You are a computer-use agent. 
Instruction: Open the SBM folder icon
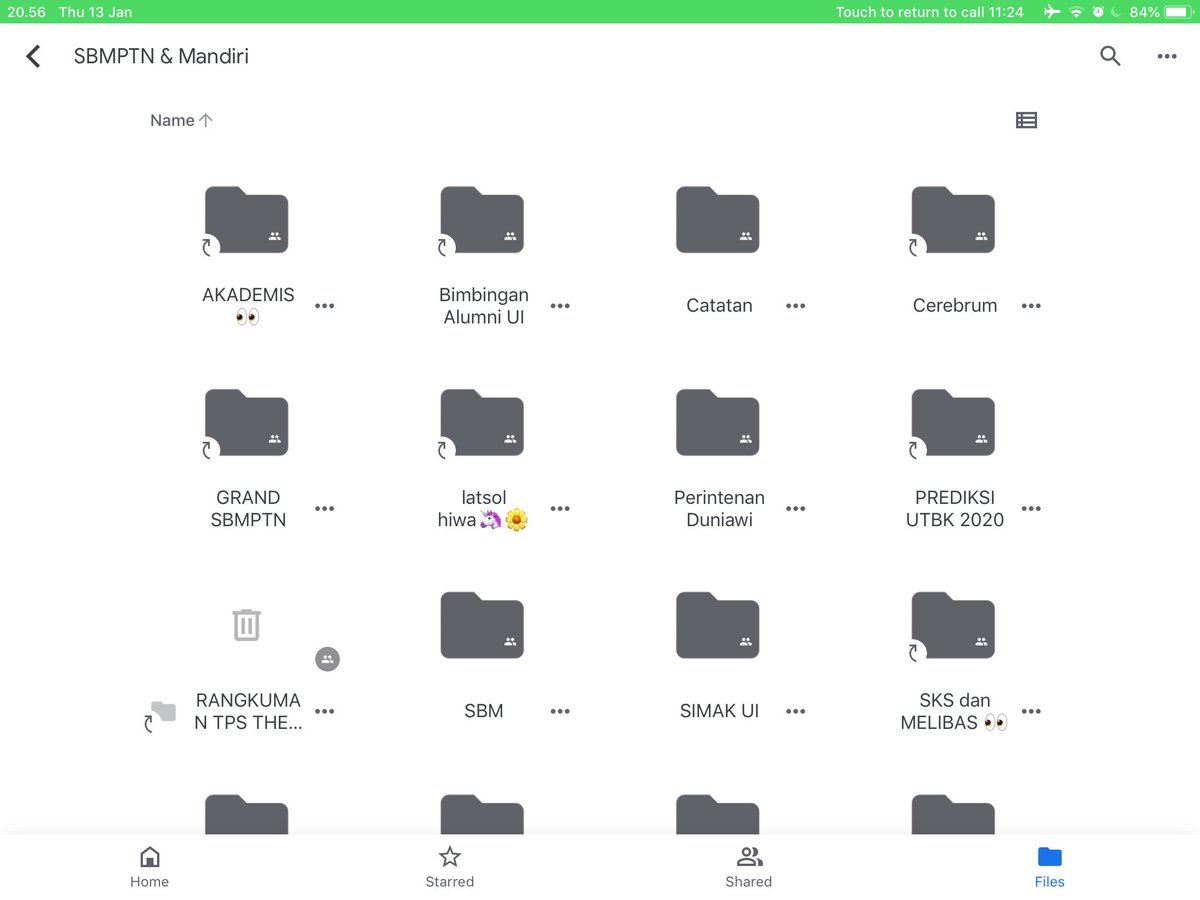[482, 625]
